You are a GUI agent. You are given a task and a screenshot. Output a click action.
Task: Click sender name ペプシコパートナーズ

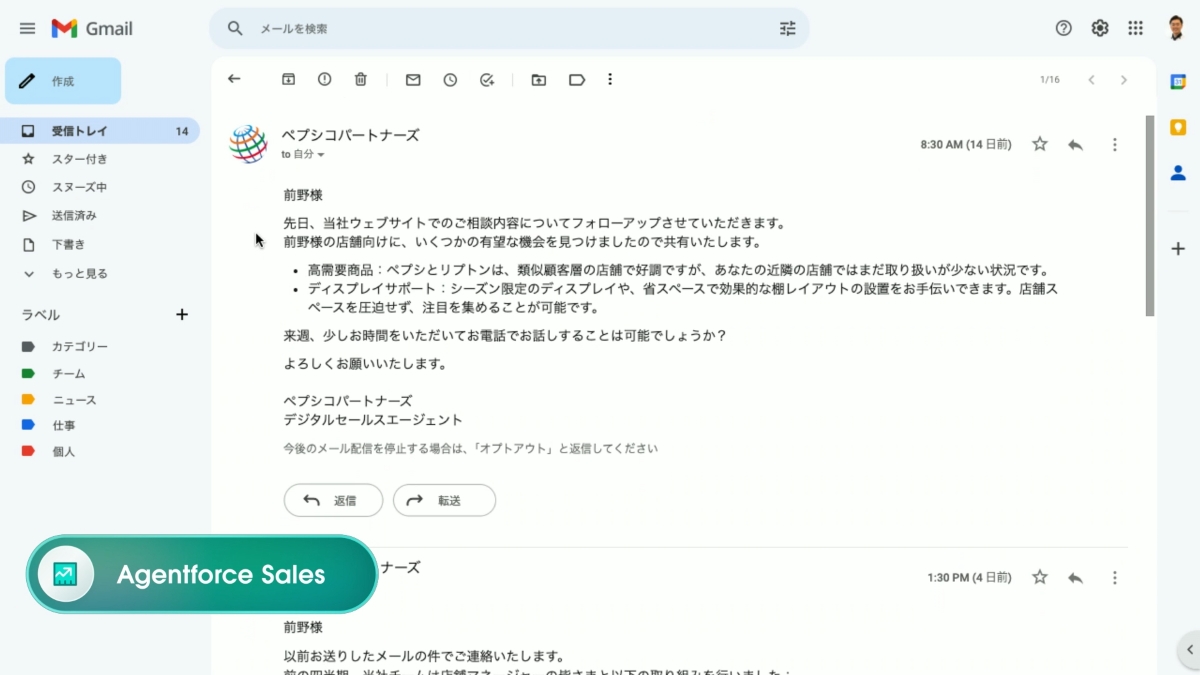click(350, 135)
